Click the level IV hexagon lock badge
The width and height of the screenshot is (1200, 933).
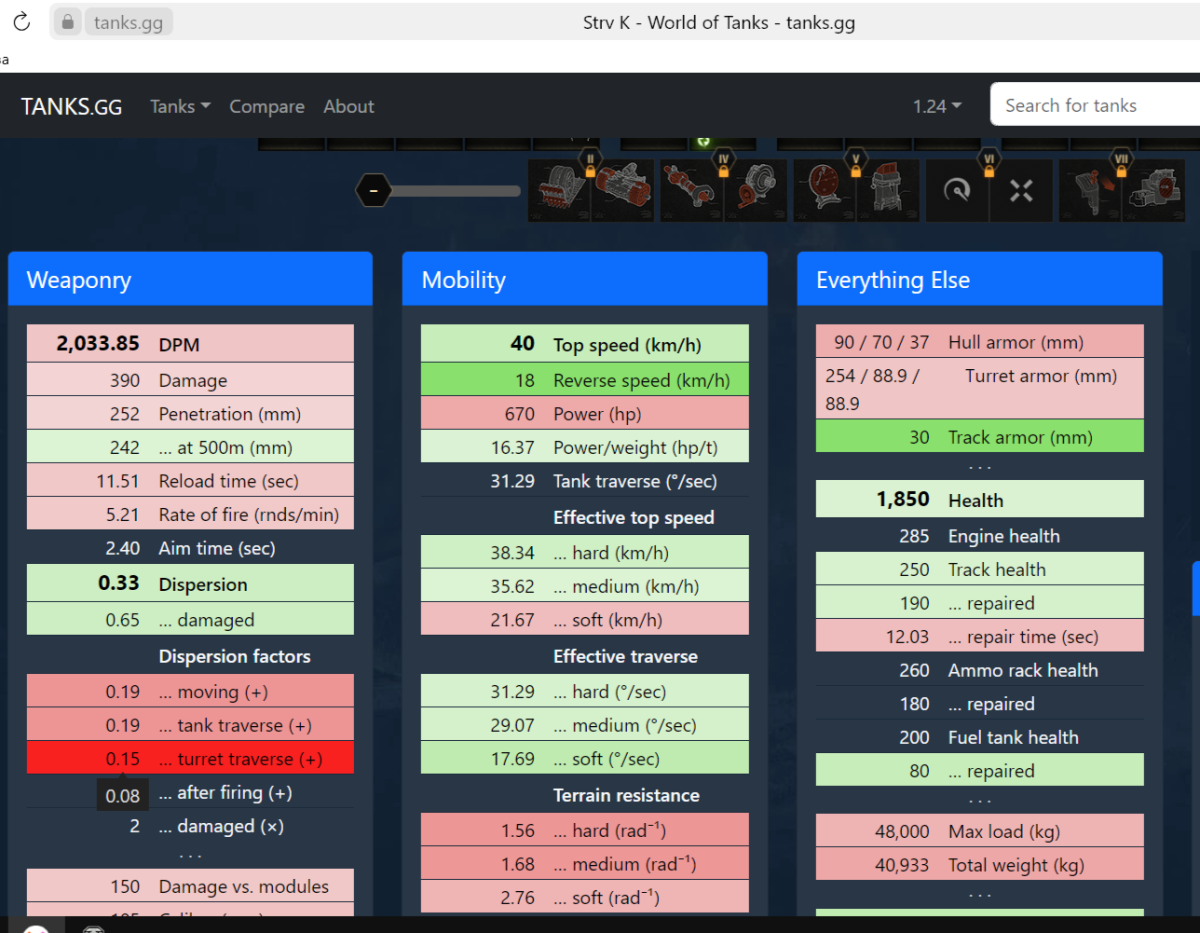click(724, 163)
